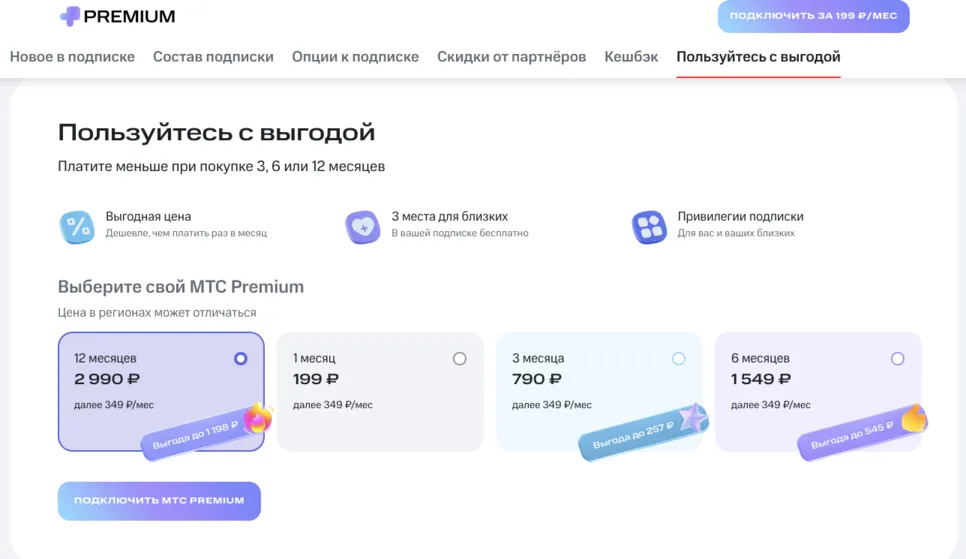Select the 12 месяцев radio button
Screen dimensions: 966x559
click(x=240, y=359)
